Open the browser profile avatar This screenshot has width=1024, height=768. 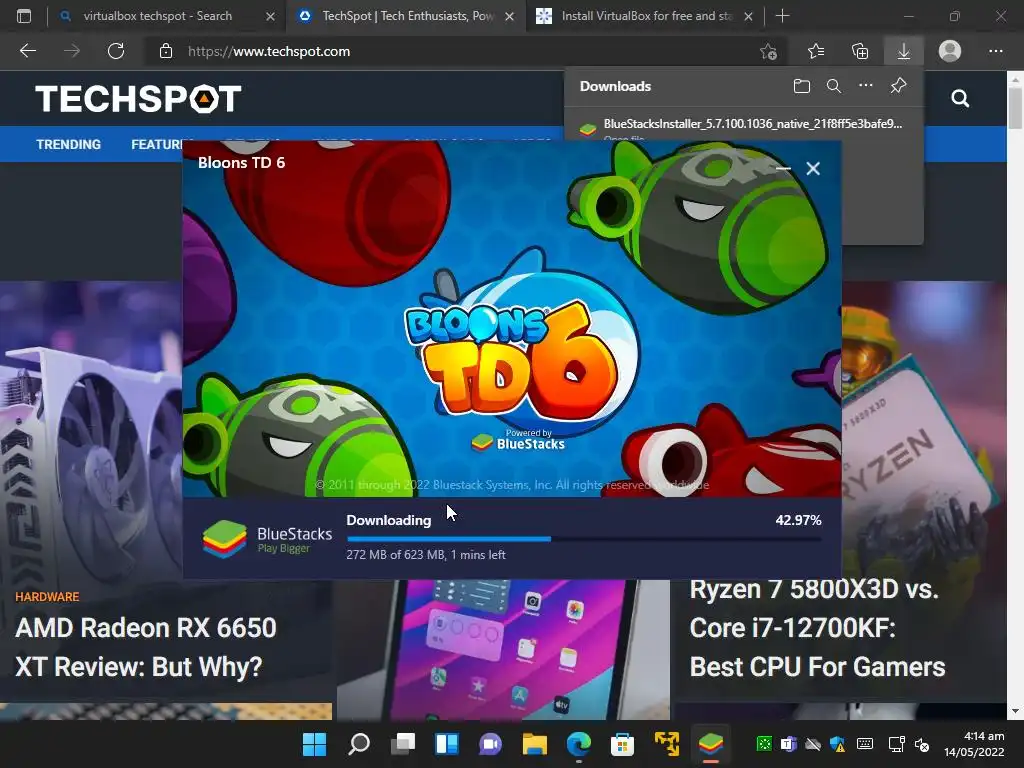click(x=950, y=51)
